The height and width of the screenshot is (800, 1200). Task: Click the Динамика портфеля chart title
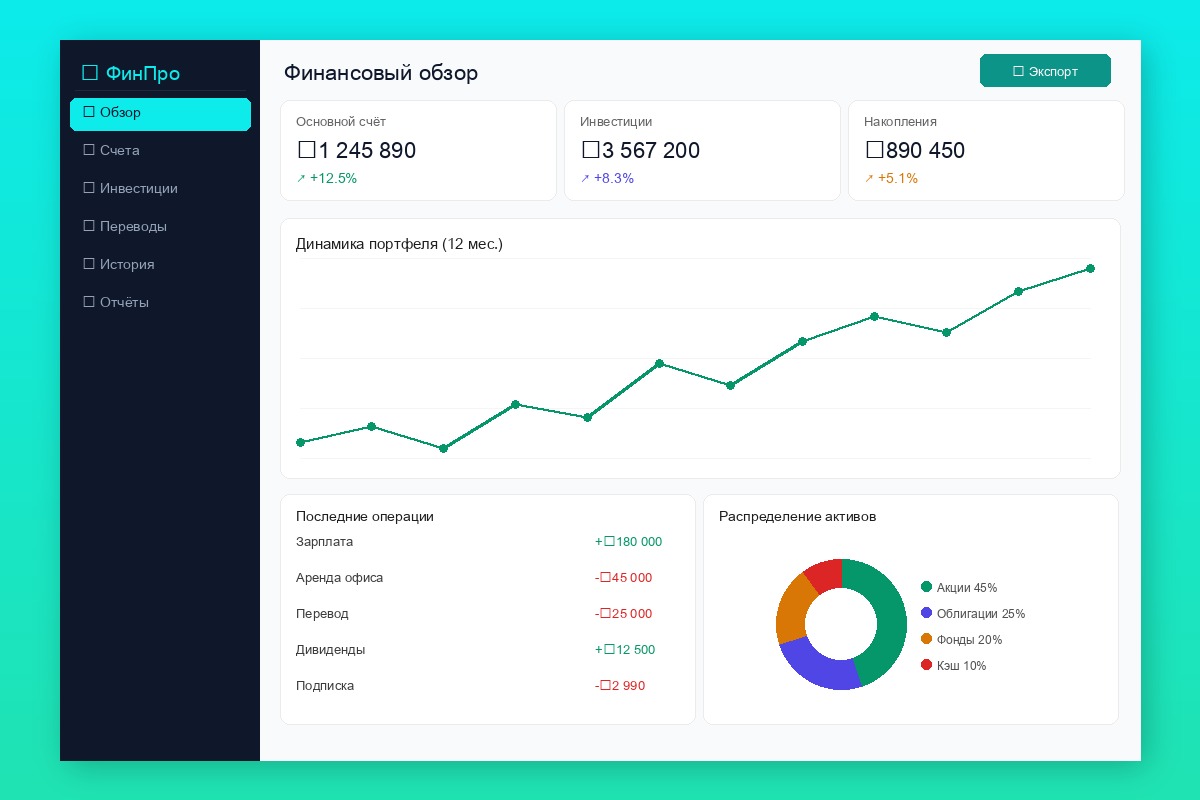(399, 244)
